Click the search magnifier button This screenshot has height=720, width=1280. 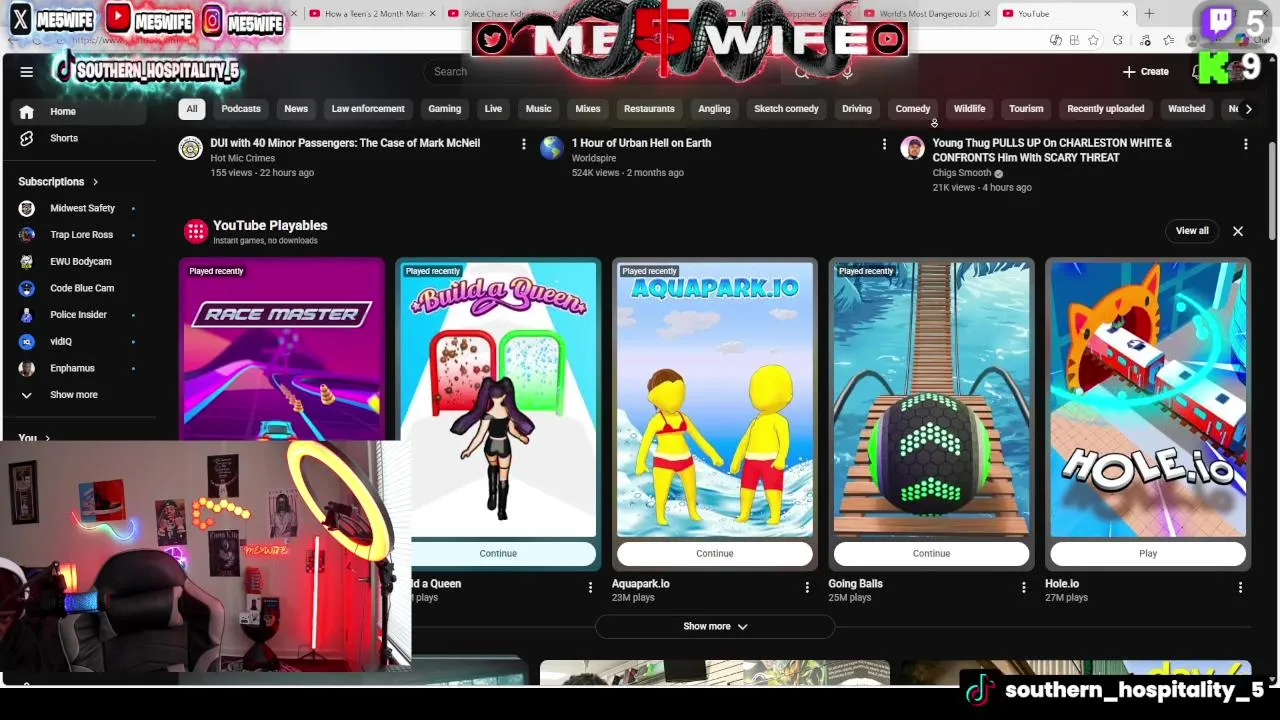pyautogui.click(x=801, y=72)
